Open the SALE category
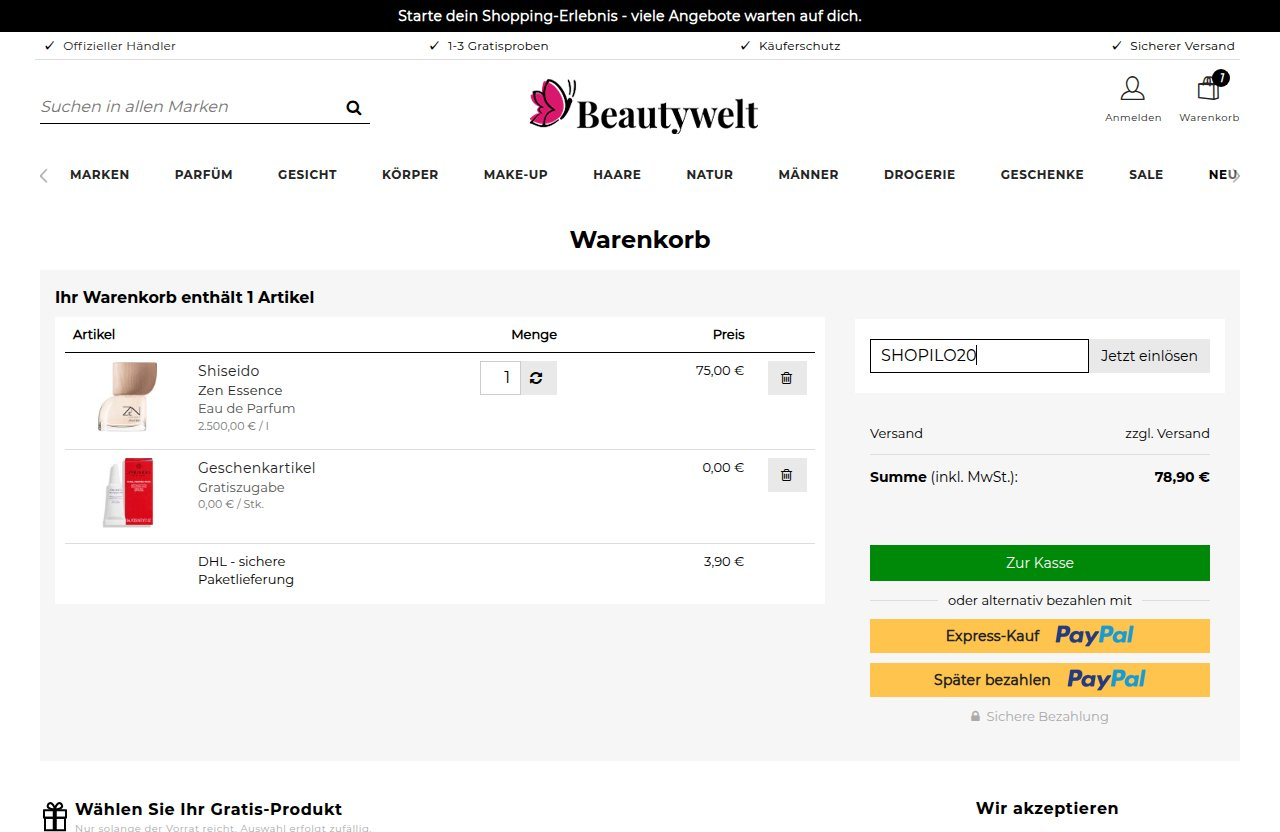Viewport: 1280px width, 832px height. [1146, 175]
